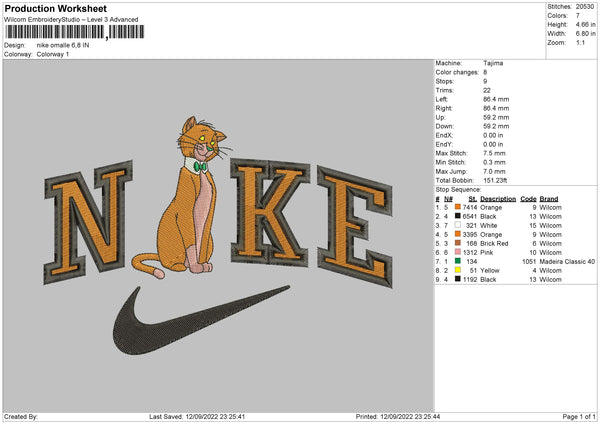The width and height of the screenshot is (600, 424).
Task: Click the white swatch for thread 321
Action: (457, 225)
